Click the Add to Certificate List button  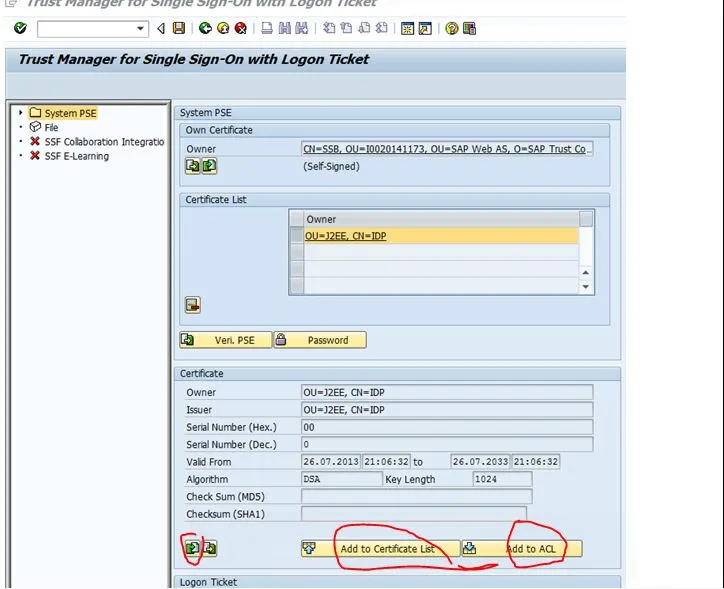coord(387,549)
